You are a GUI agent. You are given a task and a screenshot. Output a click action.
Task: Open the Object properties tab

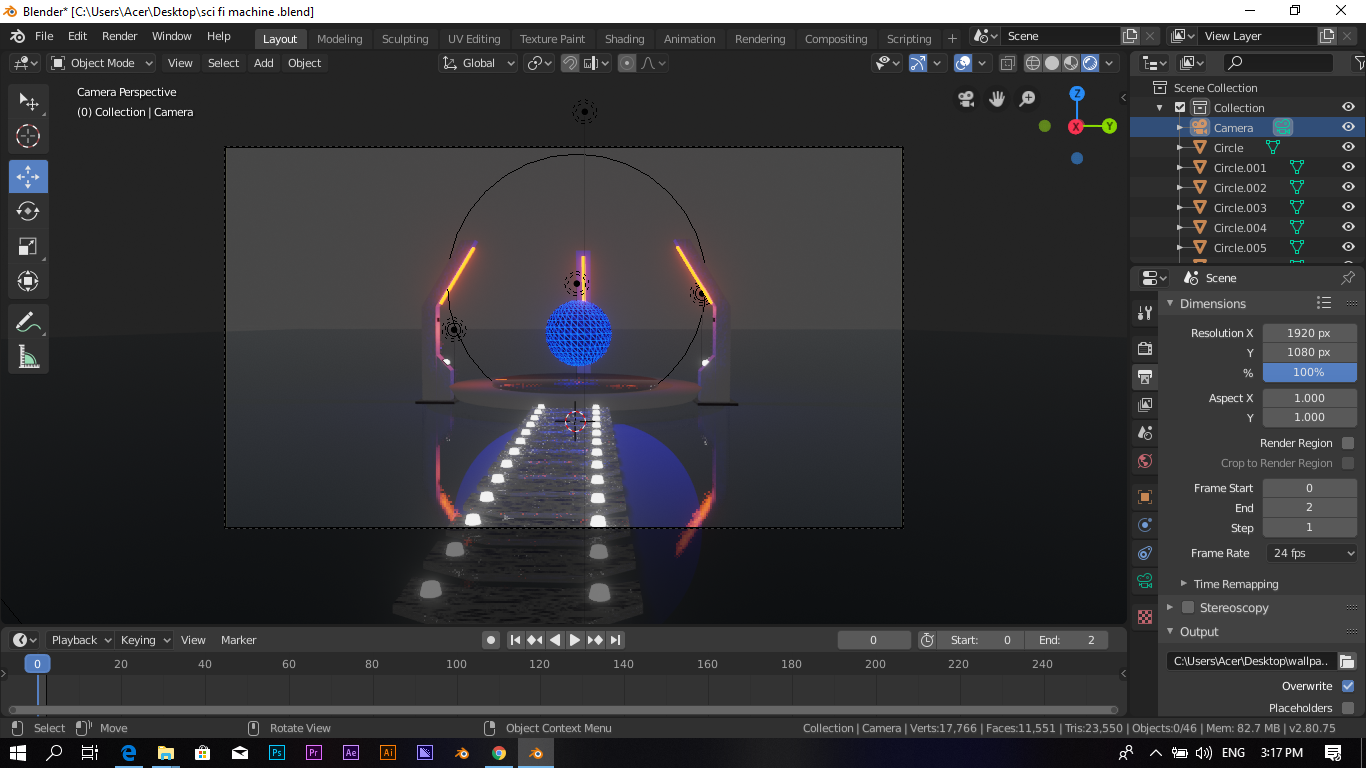pyautogui.click(x=1143, y=496)
